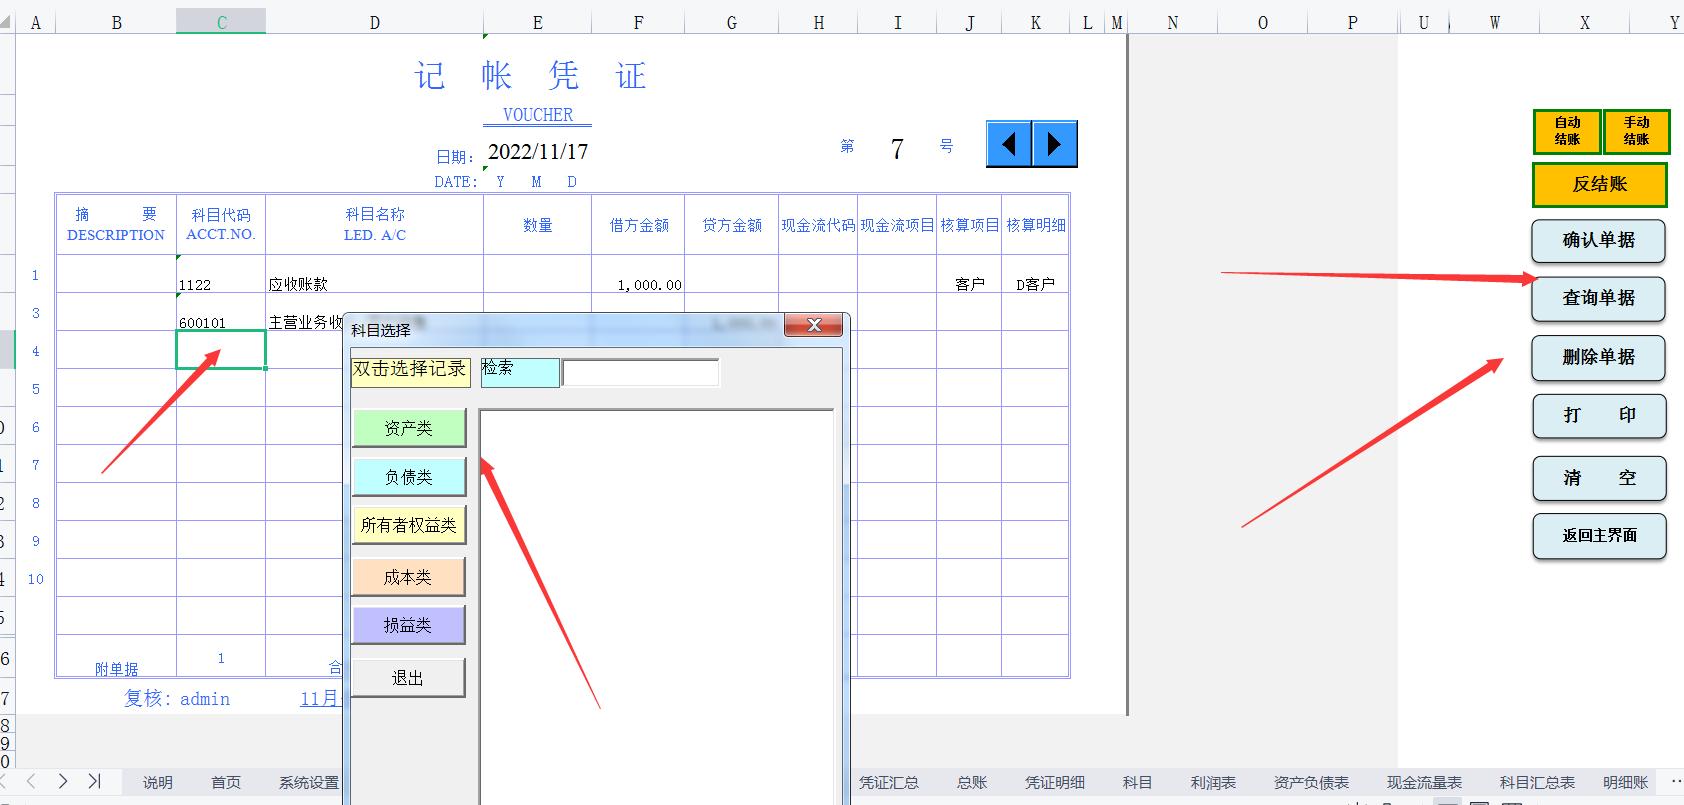Jump to last sheet tab arrow
Viewport: 1684px width, 805px height.
coord(95,781)
